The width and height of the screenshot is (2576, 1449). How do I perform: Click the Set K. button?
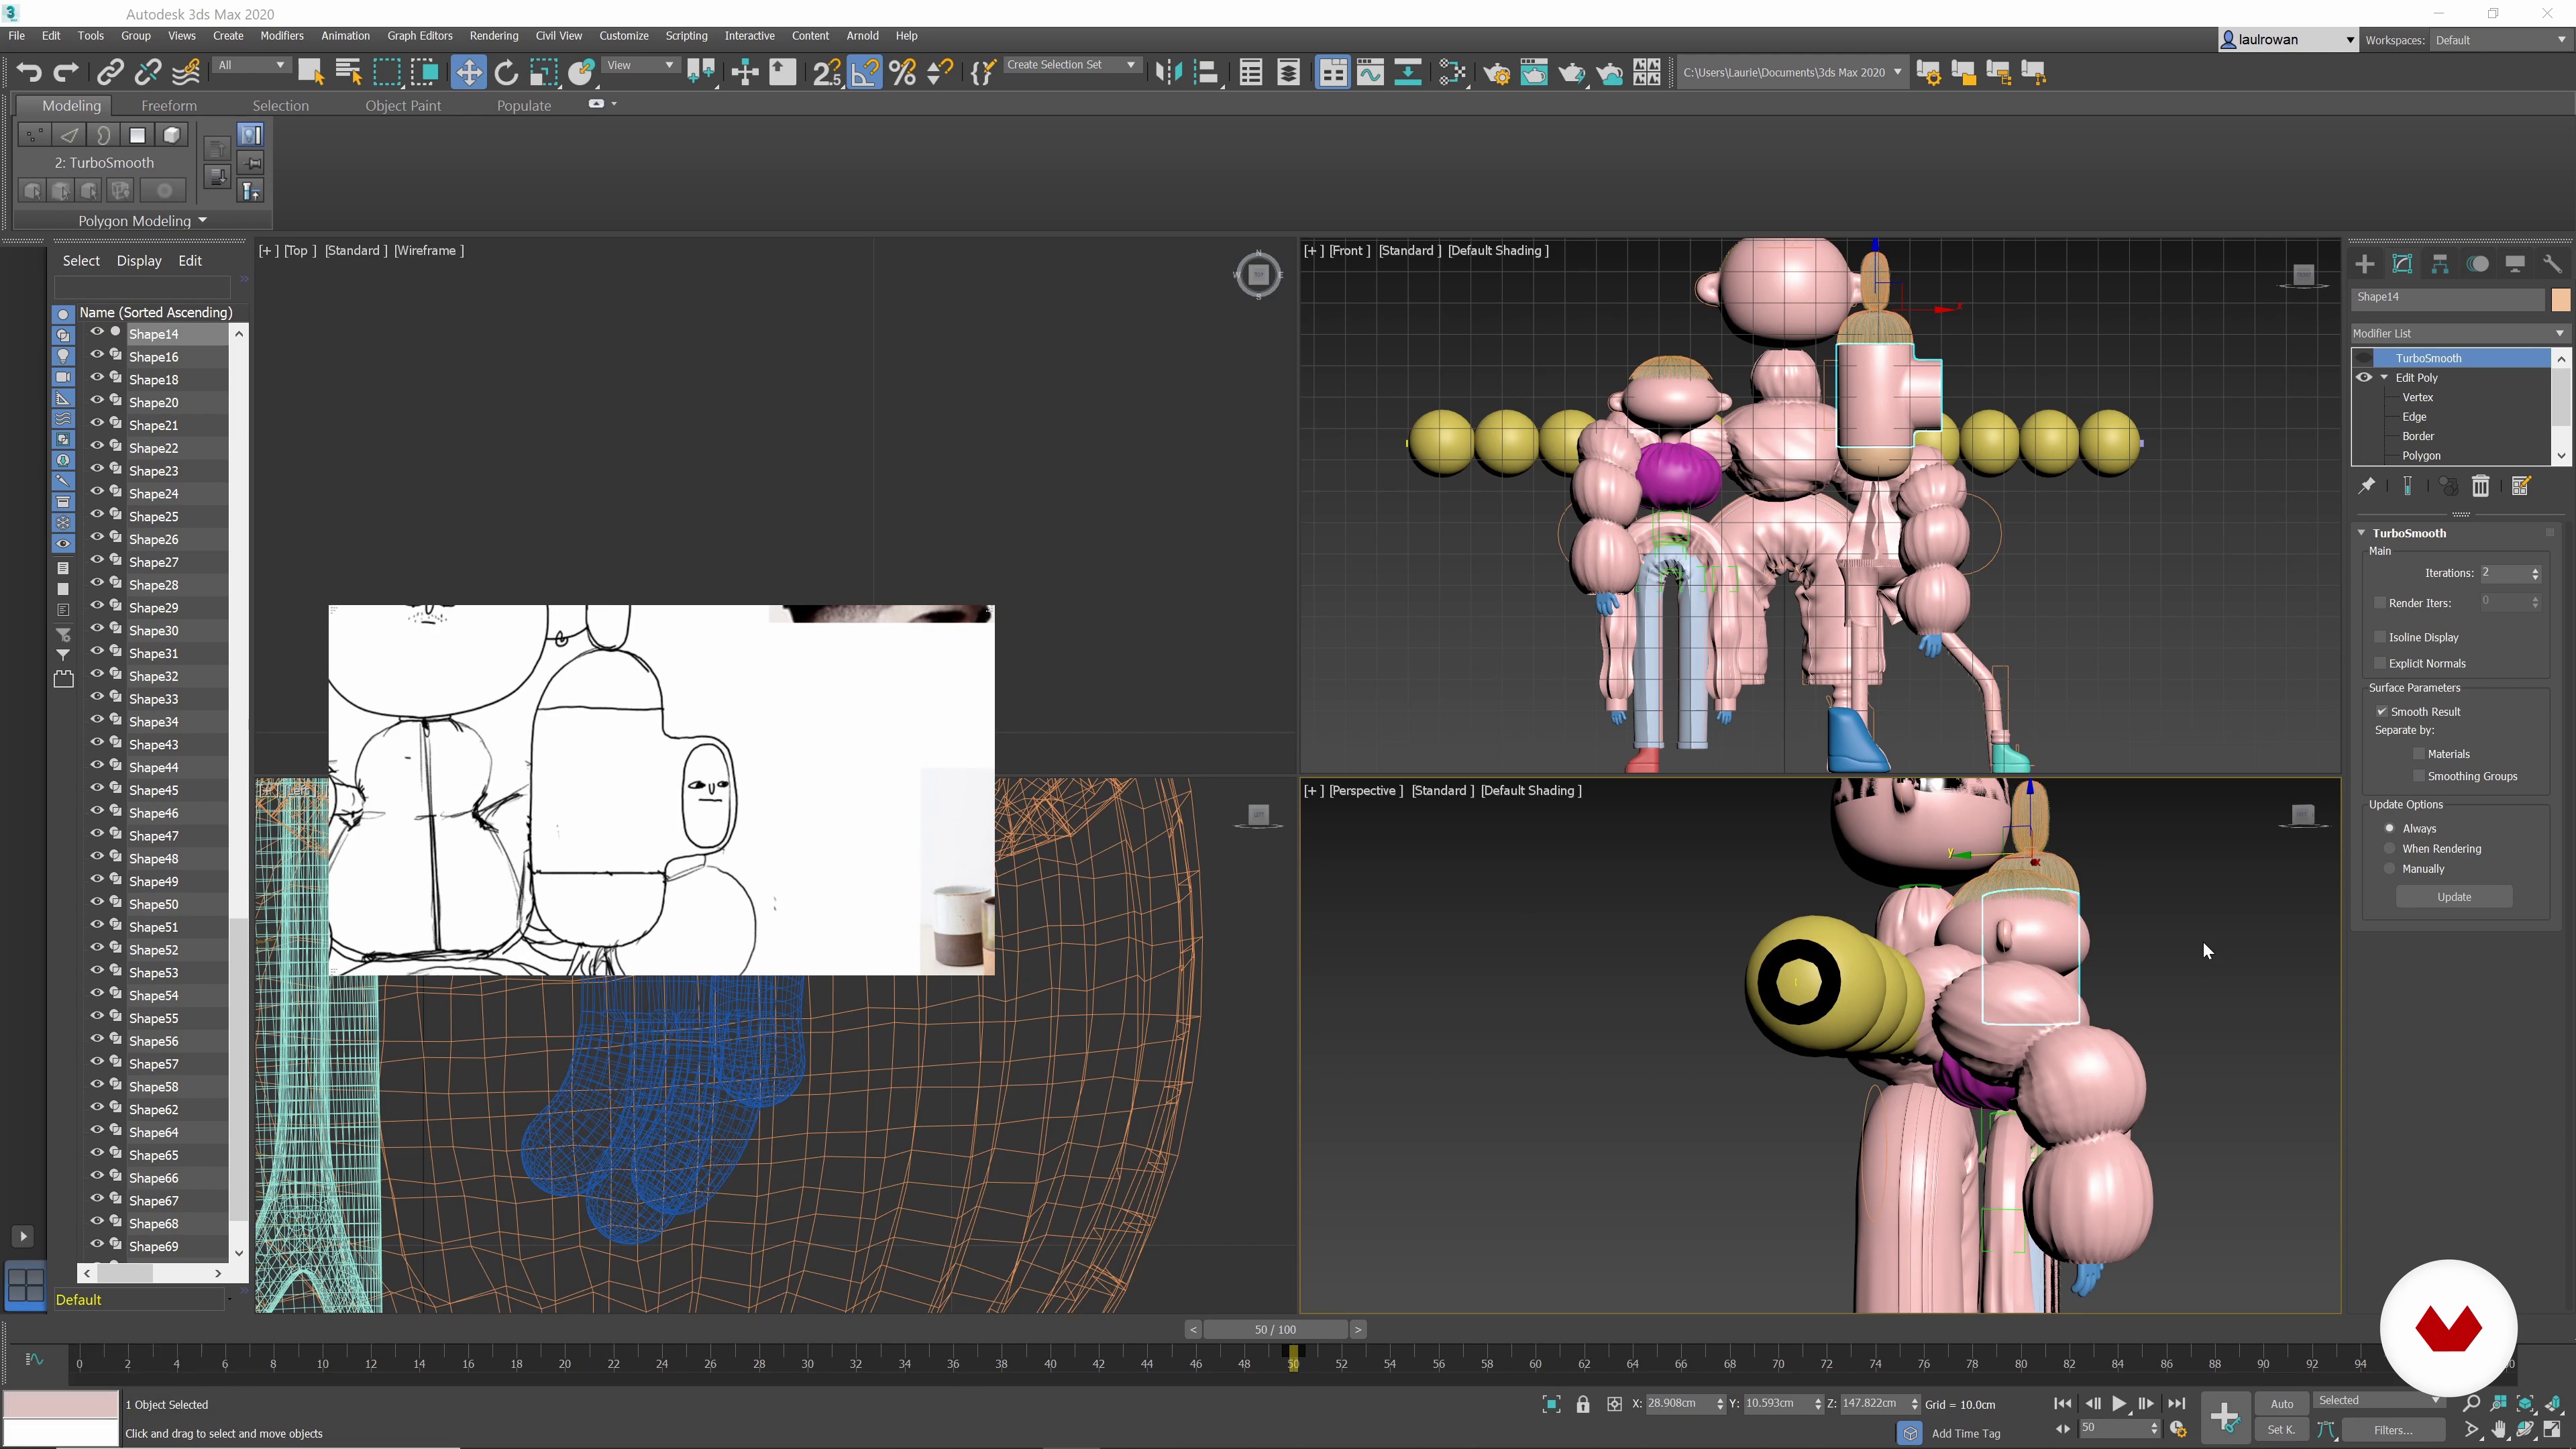pos(2280,1430)
